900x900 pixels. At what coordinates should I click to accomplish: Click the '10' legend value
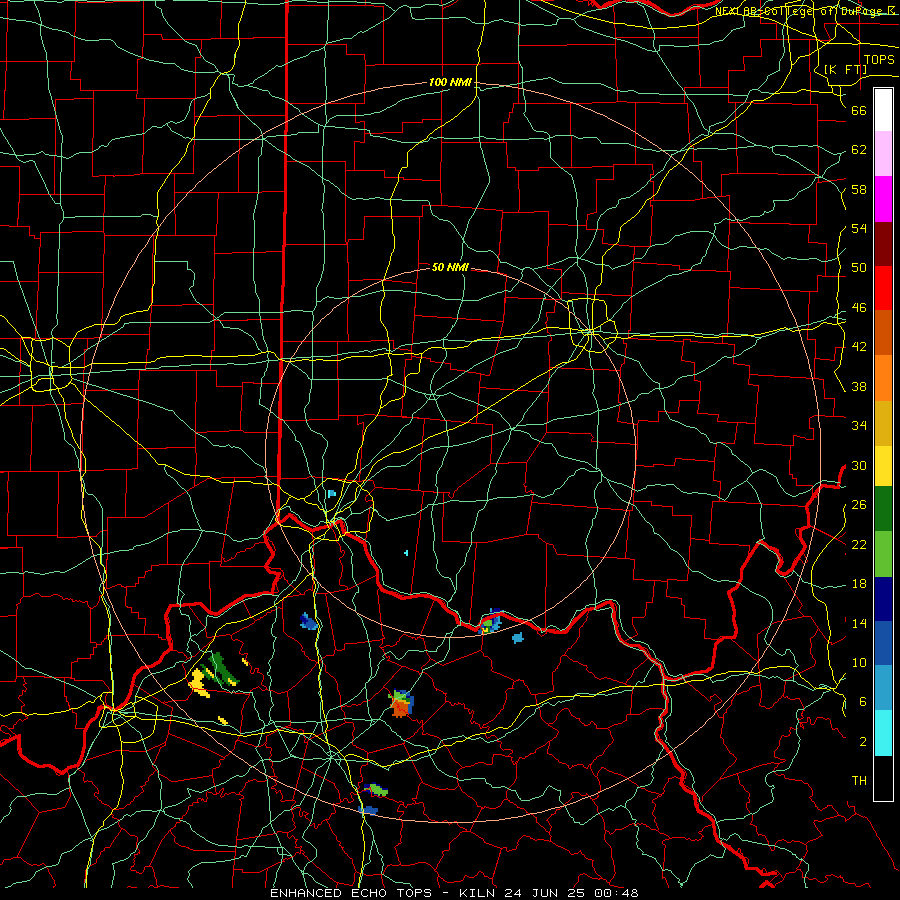(x=859, y=663)
